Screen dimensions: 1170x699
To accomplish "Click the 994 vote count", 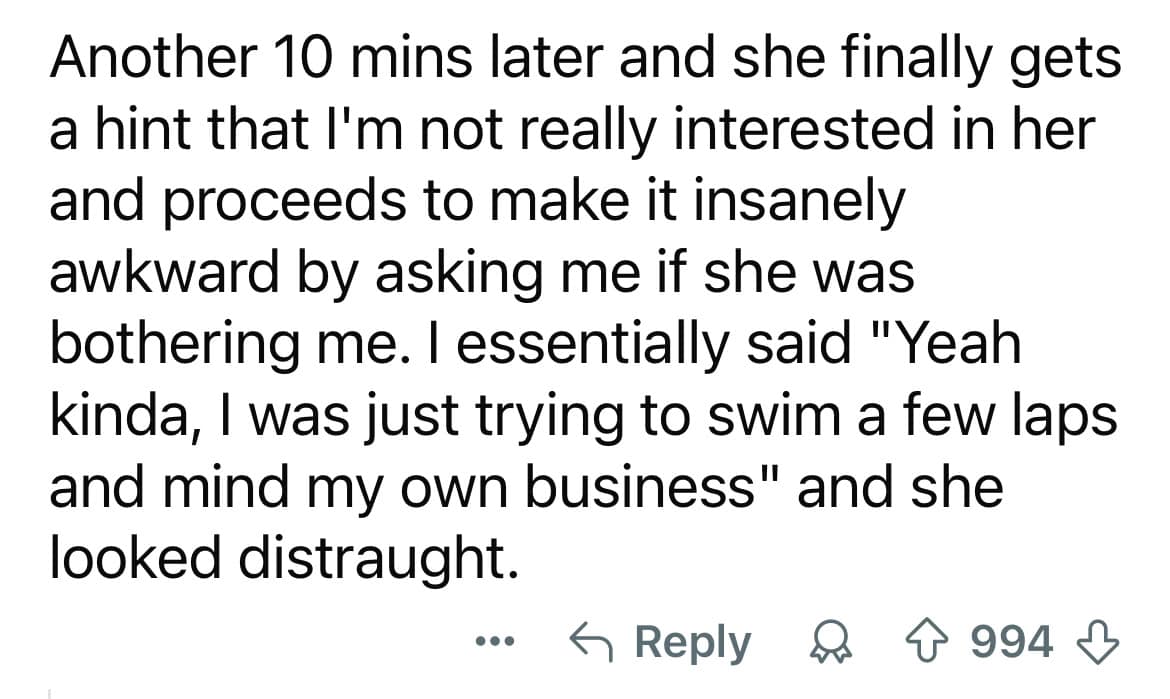I will pos(1014,642).
